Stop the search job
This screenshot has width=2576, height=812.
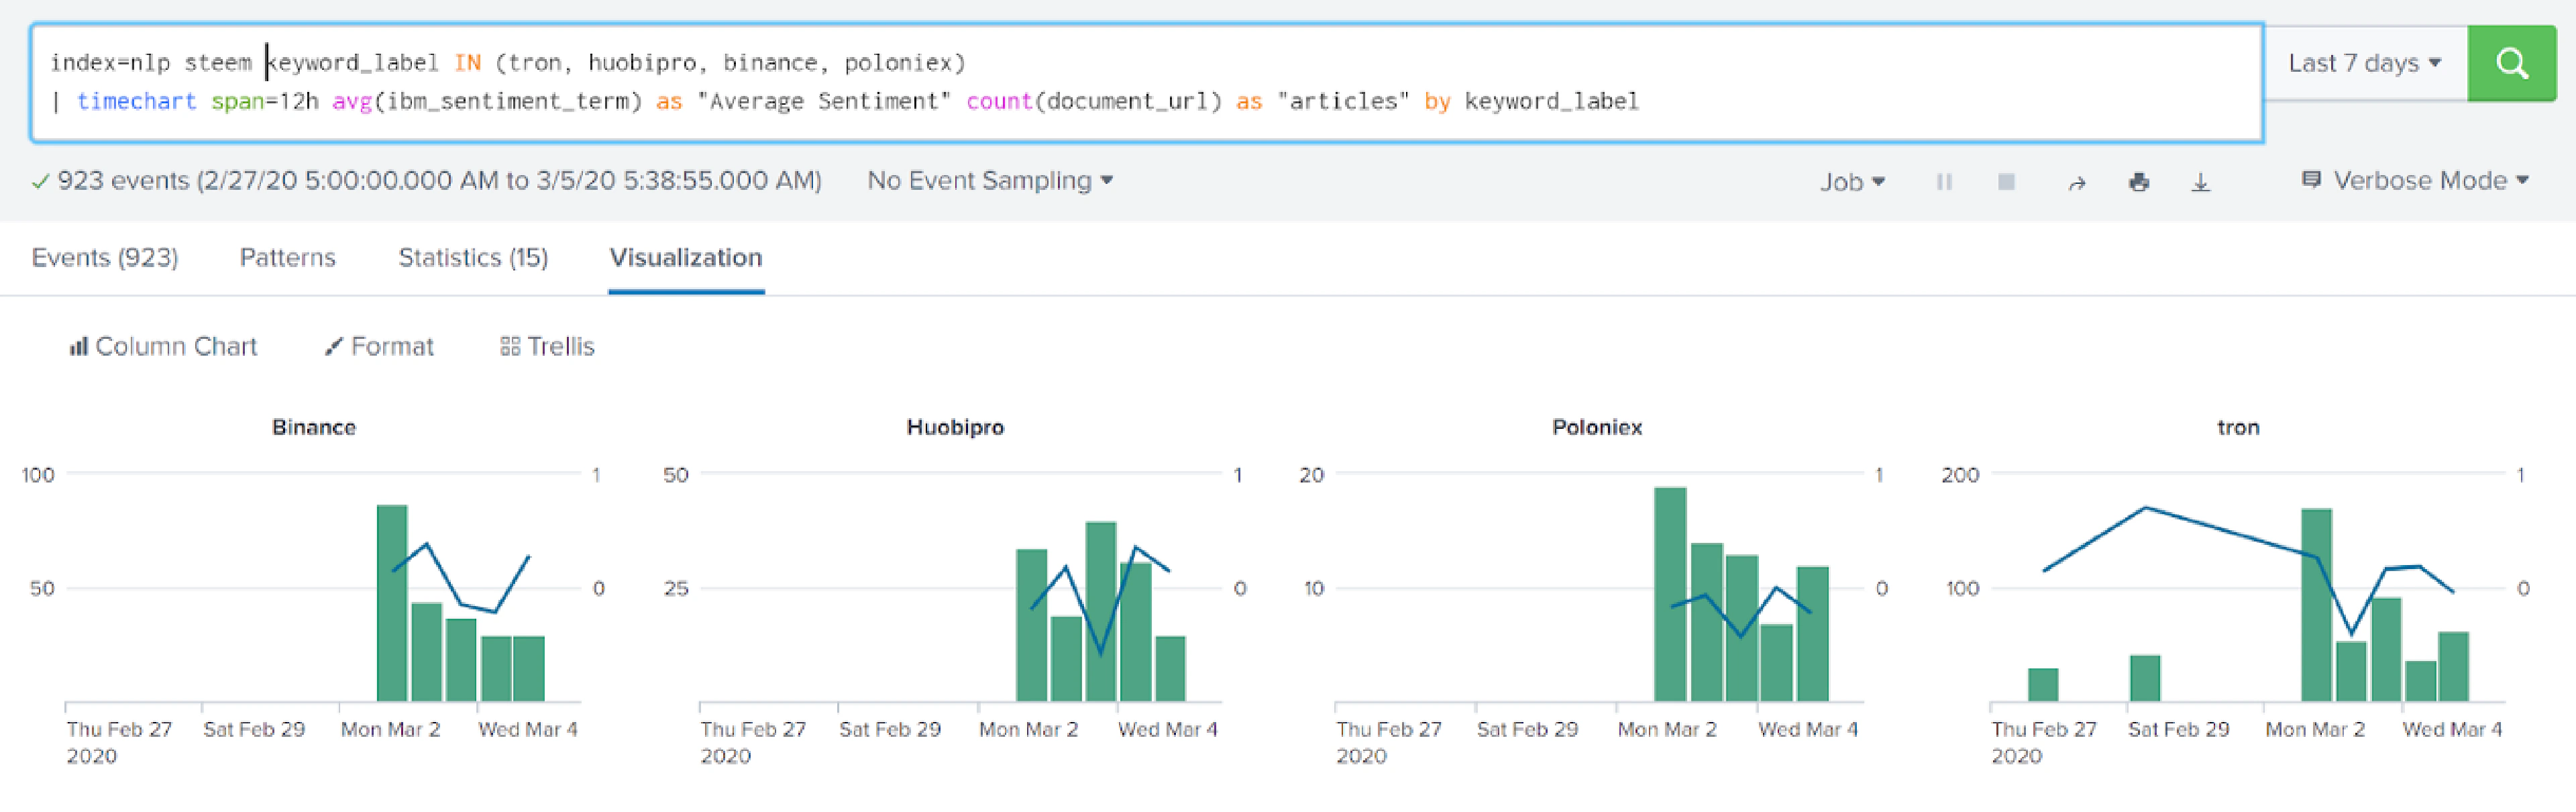tap(2006, 182)
